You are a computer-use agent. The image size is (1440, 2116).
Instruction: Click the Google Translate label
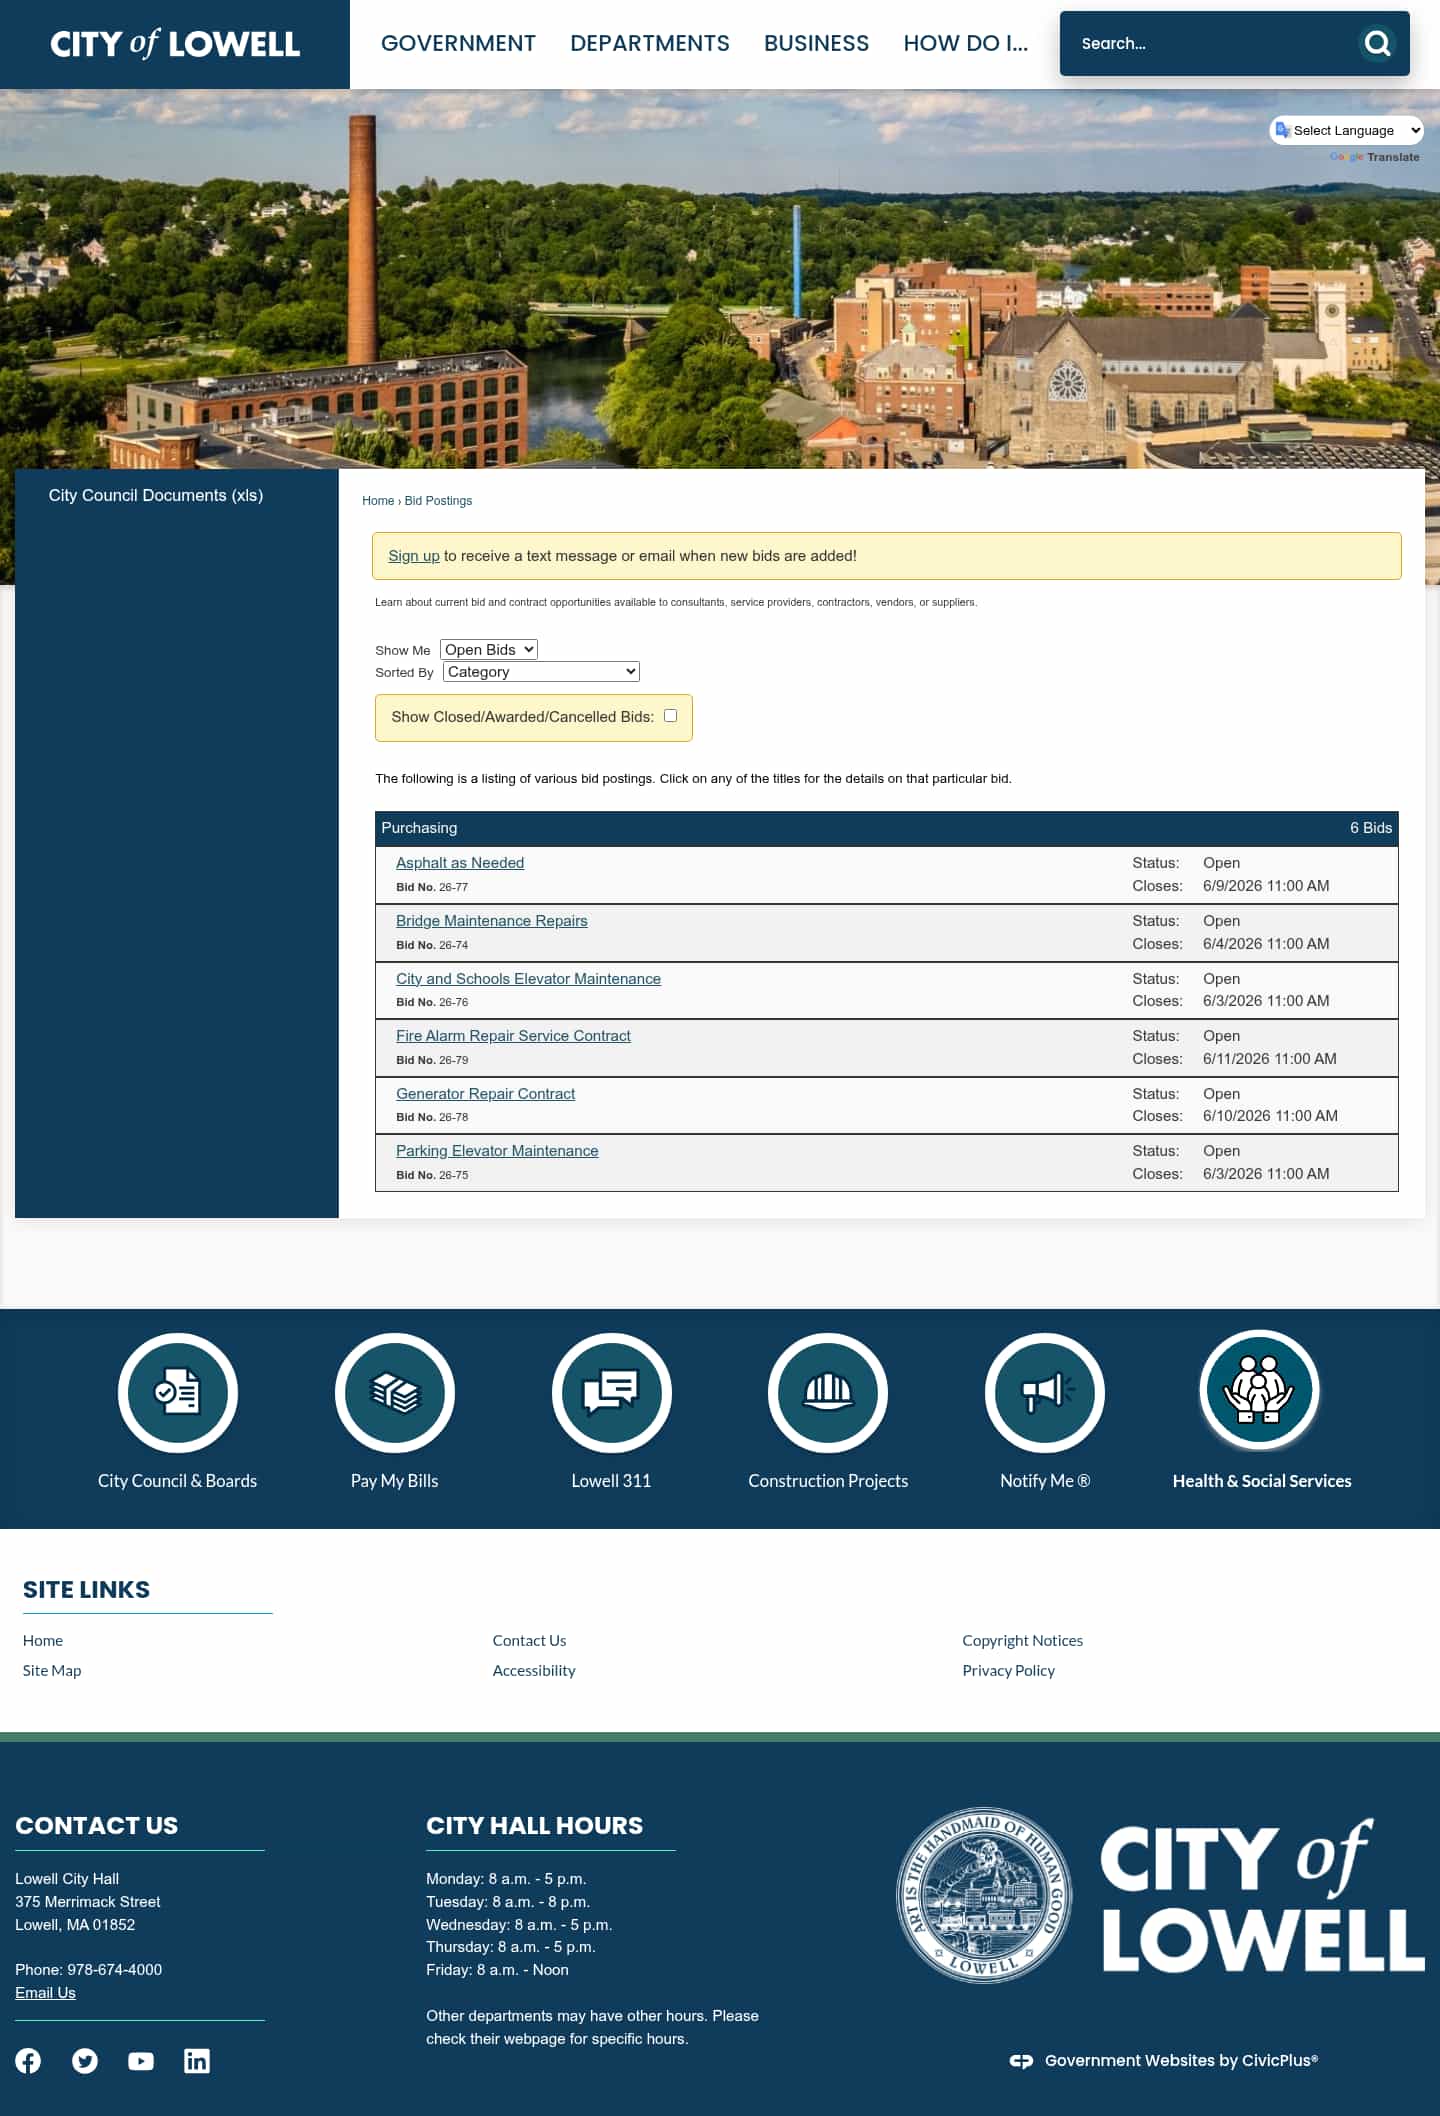pyautogui.click(x=1375, y=157)
